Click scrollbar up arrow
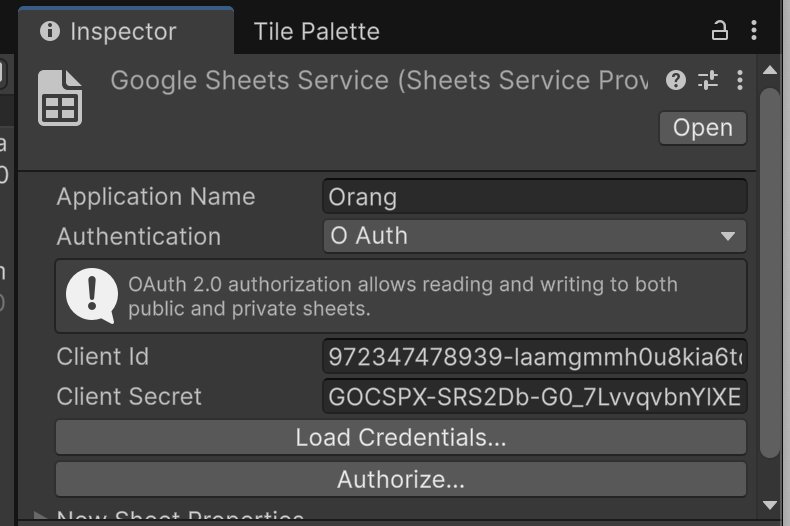The image size is (790, 526). (x=770, y=70)
